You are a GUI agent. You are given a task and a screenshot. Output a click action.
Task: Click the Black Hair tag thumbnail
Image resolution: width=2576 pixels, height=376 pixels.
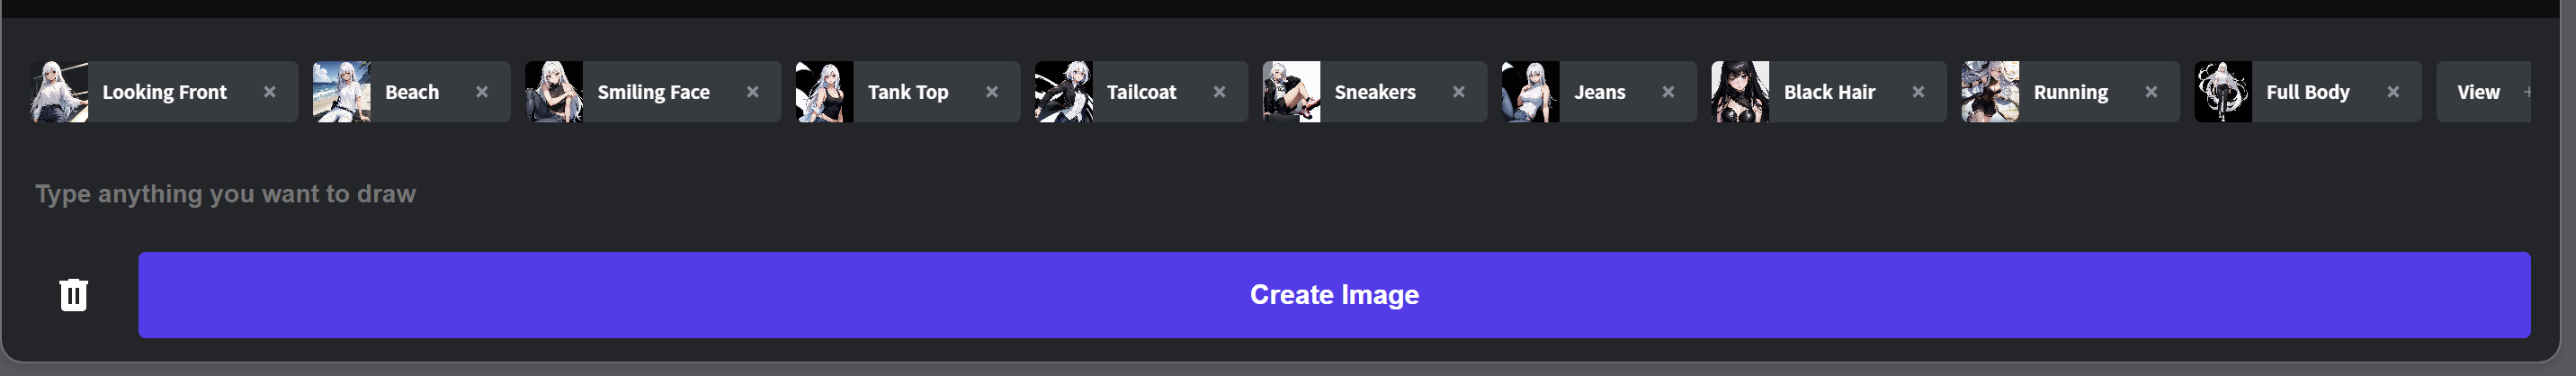click(1740, 92)
